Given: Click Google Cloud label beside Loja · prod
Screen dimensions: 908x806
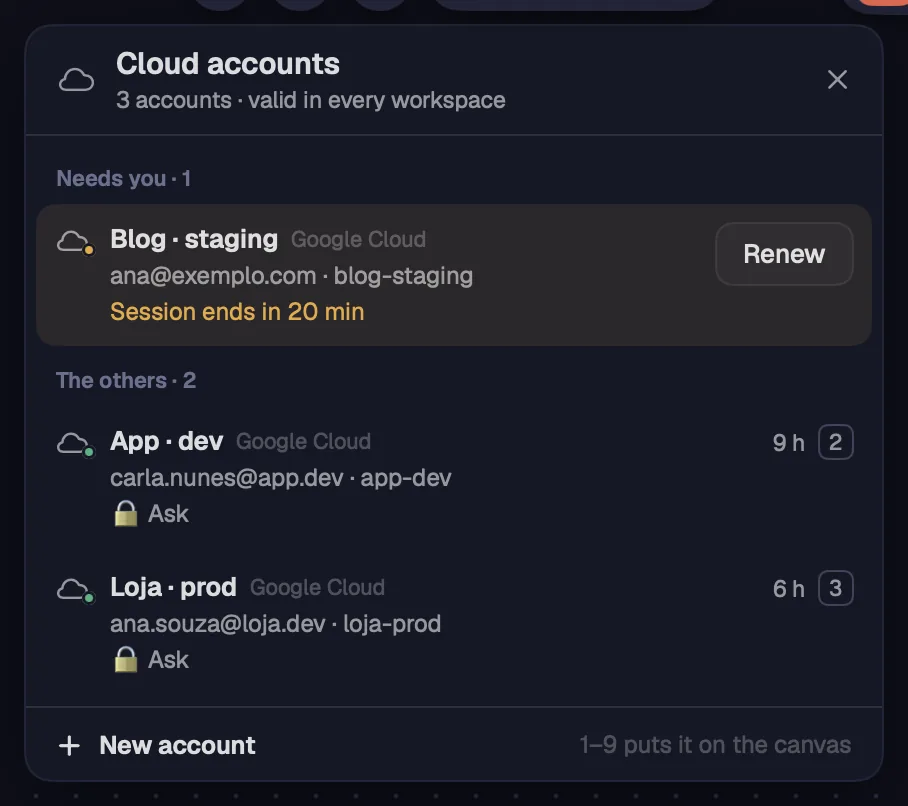Looking at the screenshot, I should (x=317, y=588).
